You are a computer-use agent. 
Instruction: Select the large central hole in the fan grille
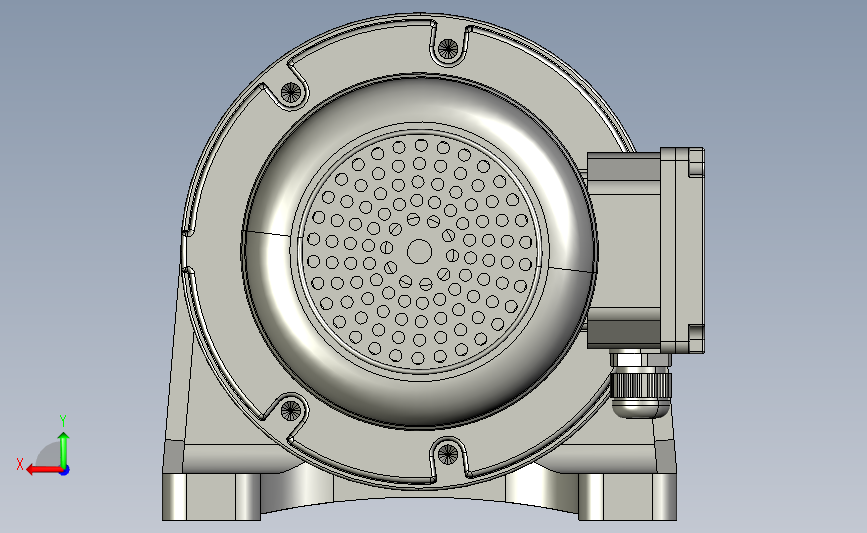click(x=419, y=252)
